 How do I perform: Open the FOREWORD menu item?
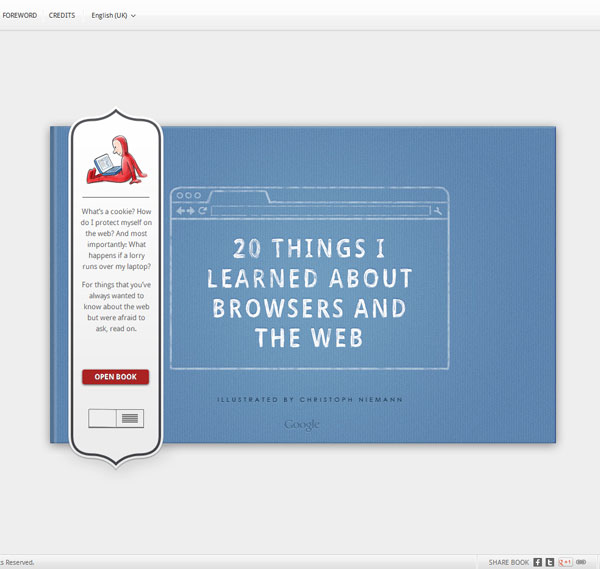tap(20, 15)
